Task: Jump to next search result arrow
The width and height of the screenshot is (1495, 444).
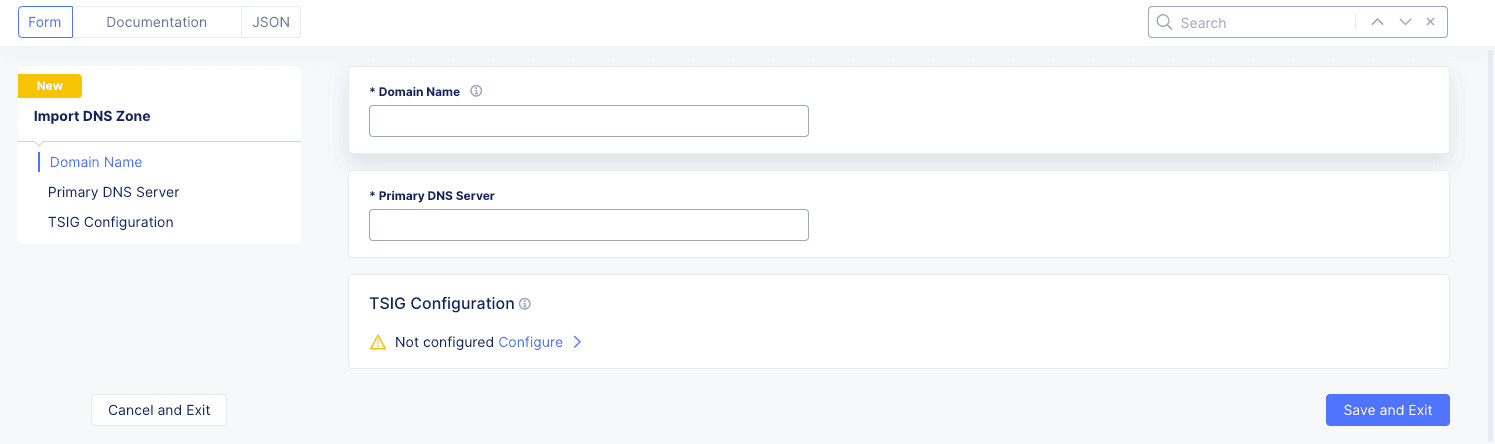Action: coord(1405,22)
